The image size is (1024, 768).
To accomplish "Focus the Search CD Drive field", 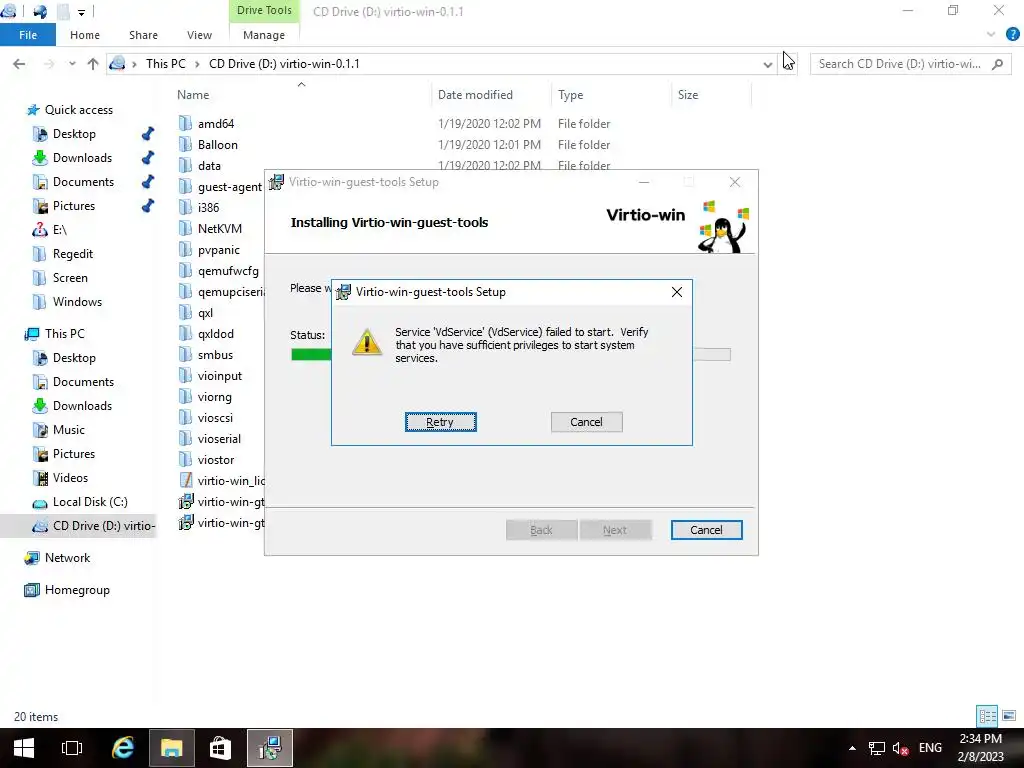I will coord(900,63).
